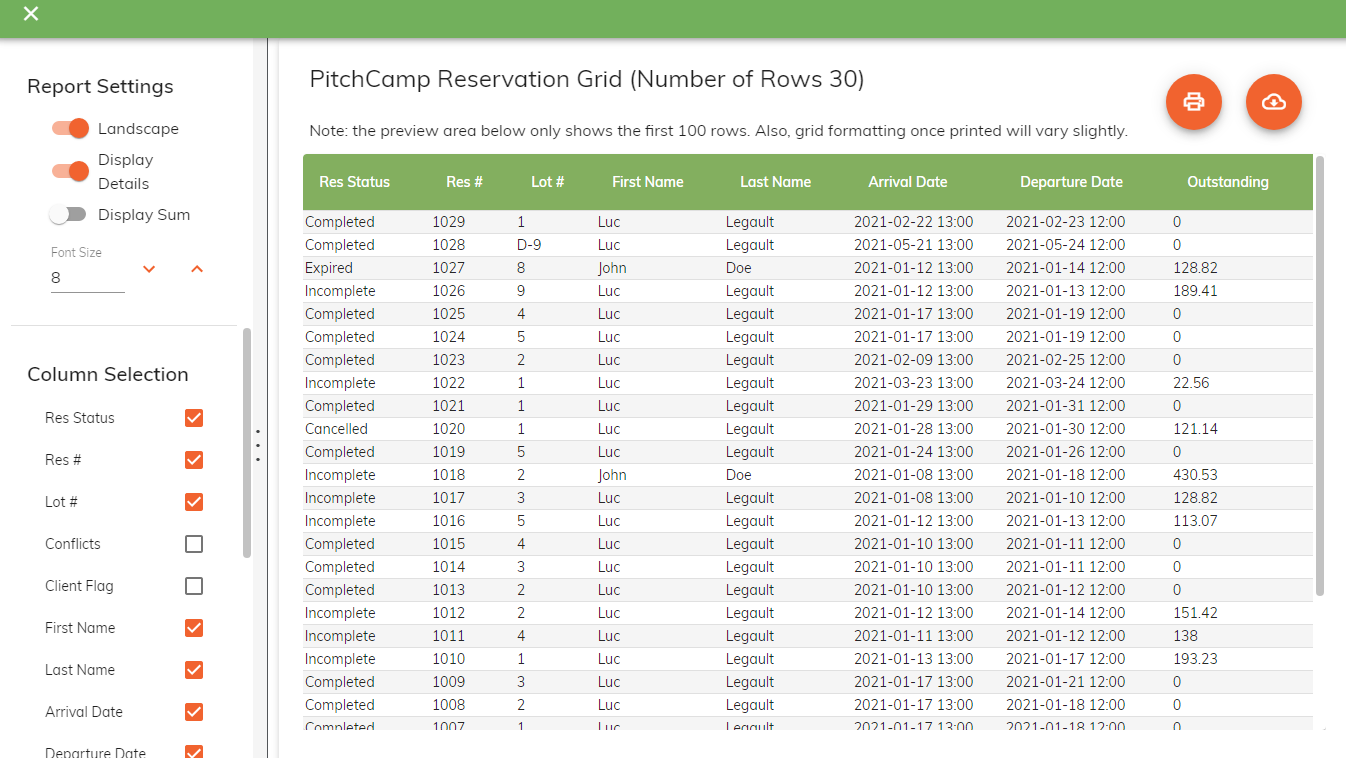Uncheck the Lot # column checkbox
1346x758 pixels.
pos(194,502)
